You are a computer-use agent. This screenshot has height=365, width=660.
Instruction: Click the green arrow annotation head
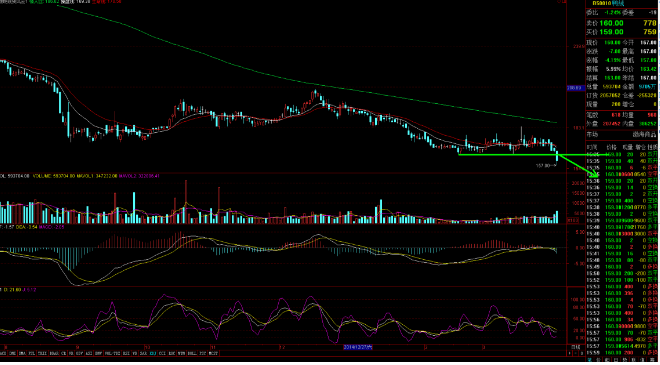pyautogui.click(x=595, y=174)
